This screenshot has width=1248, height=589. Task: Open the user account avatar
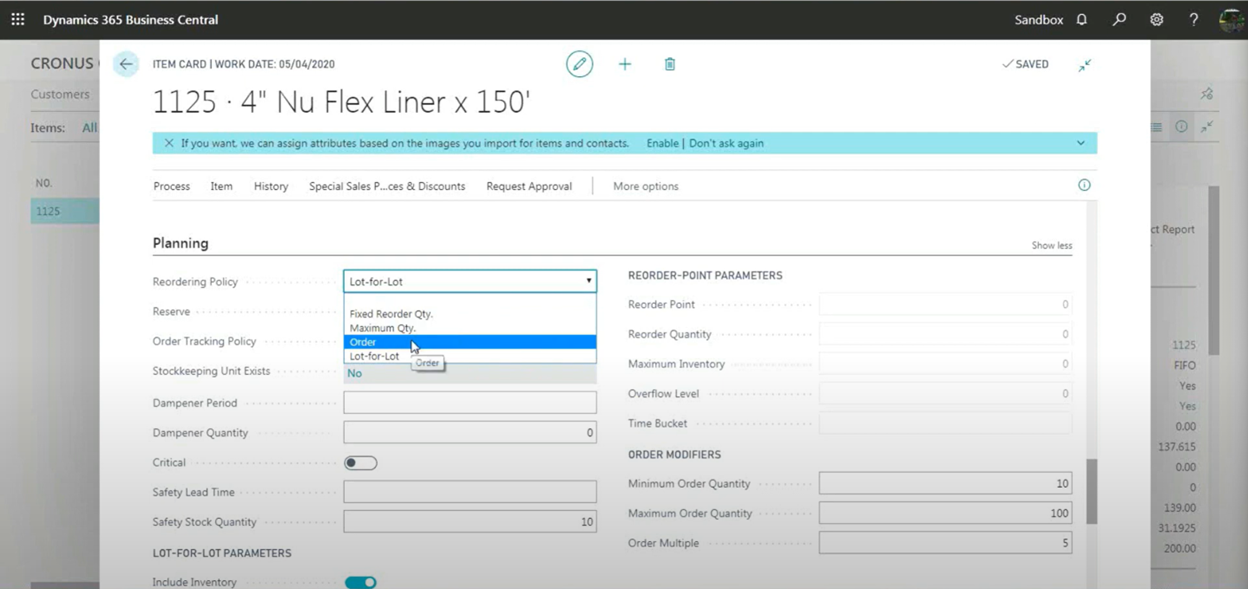pos(1232,19)
